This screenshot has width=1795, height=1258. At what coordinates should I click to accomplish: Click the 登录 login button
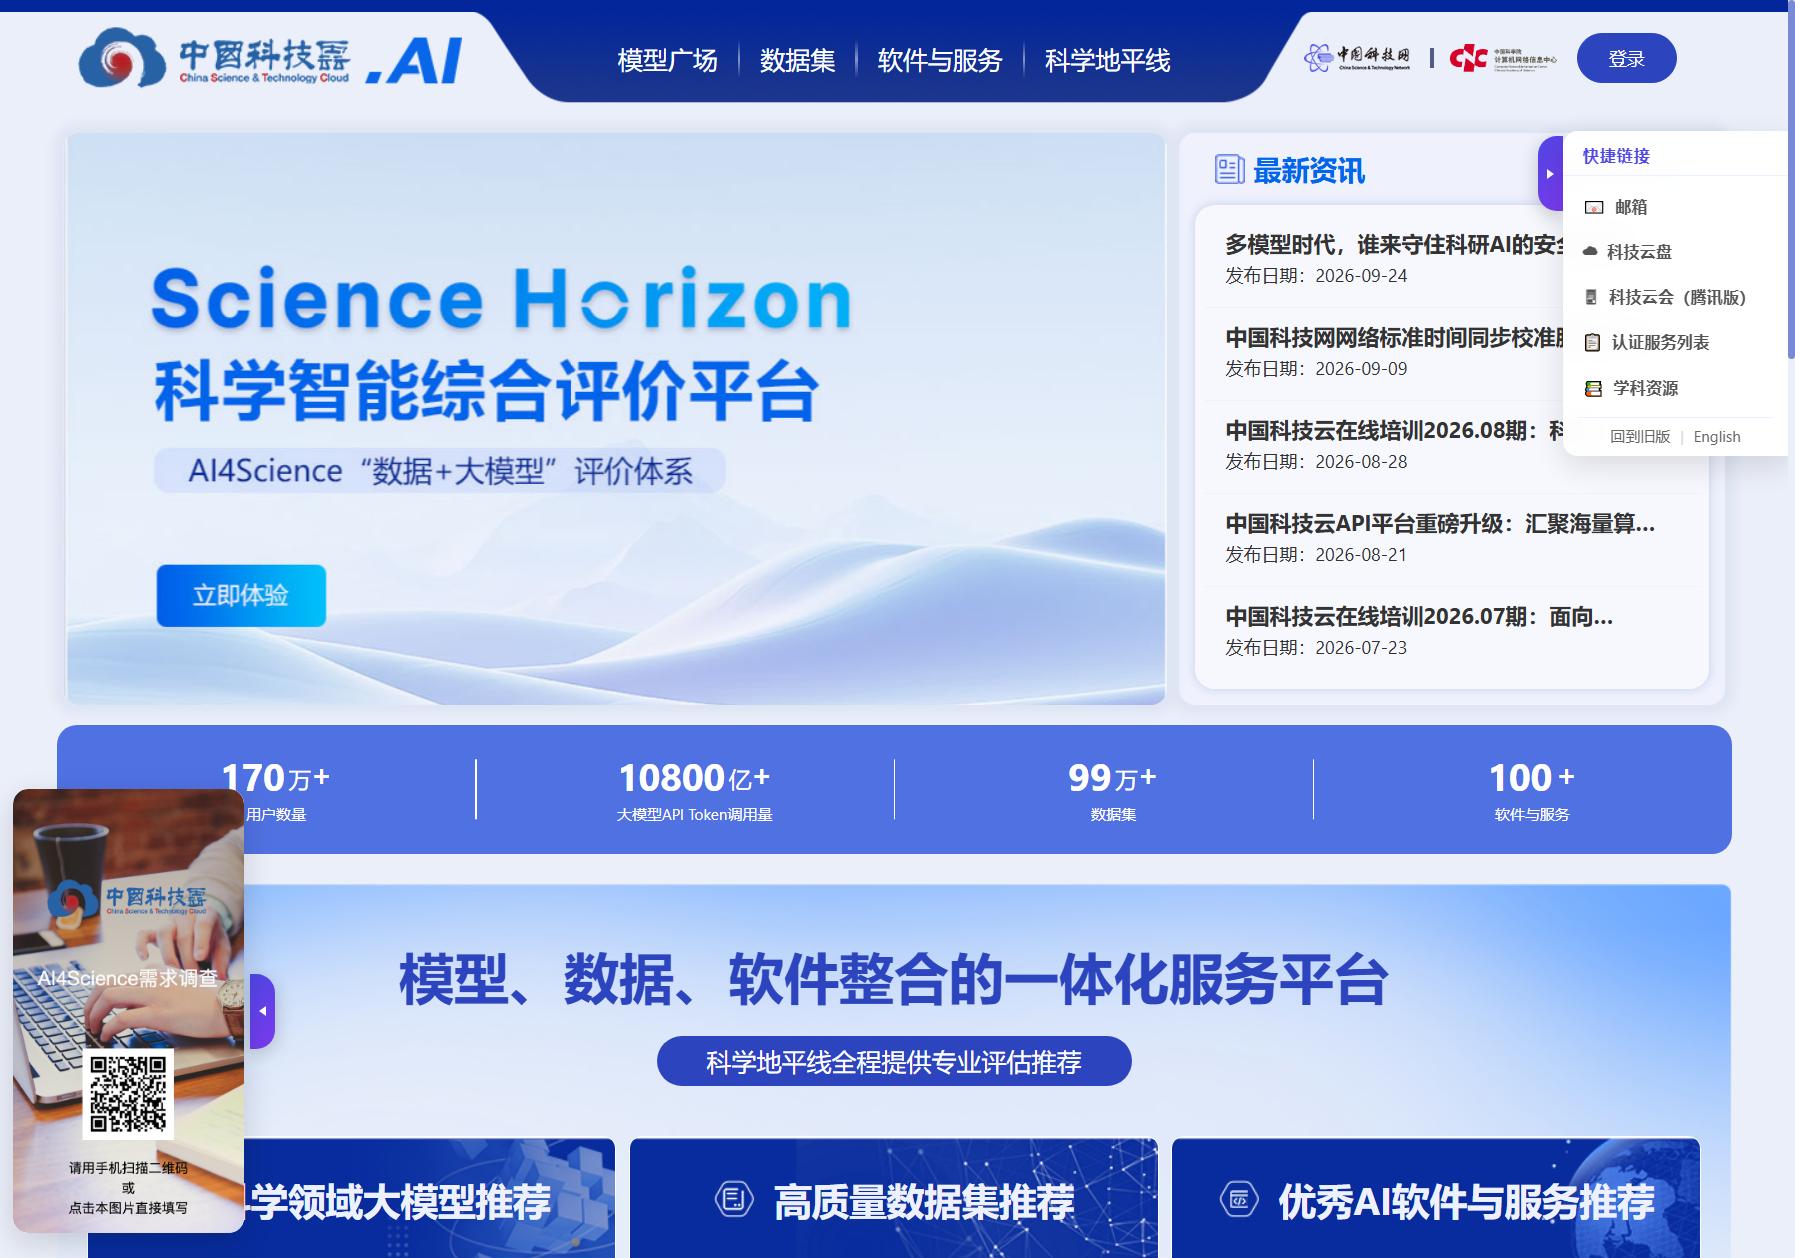coord(1626,58)
